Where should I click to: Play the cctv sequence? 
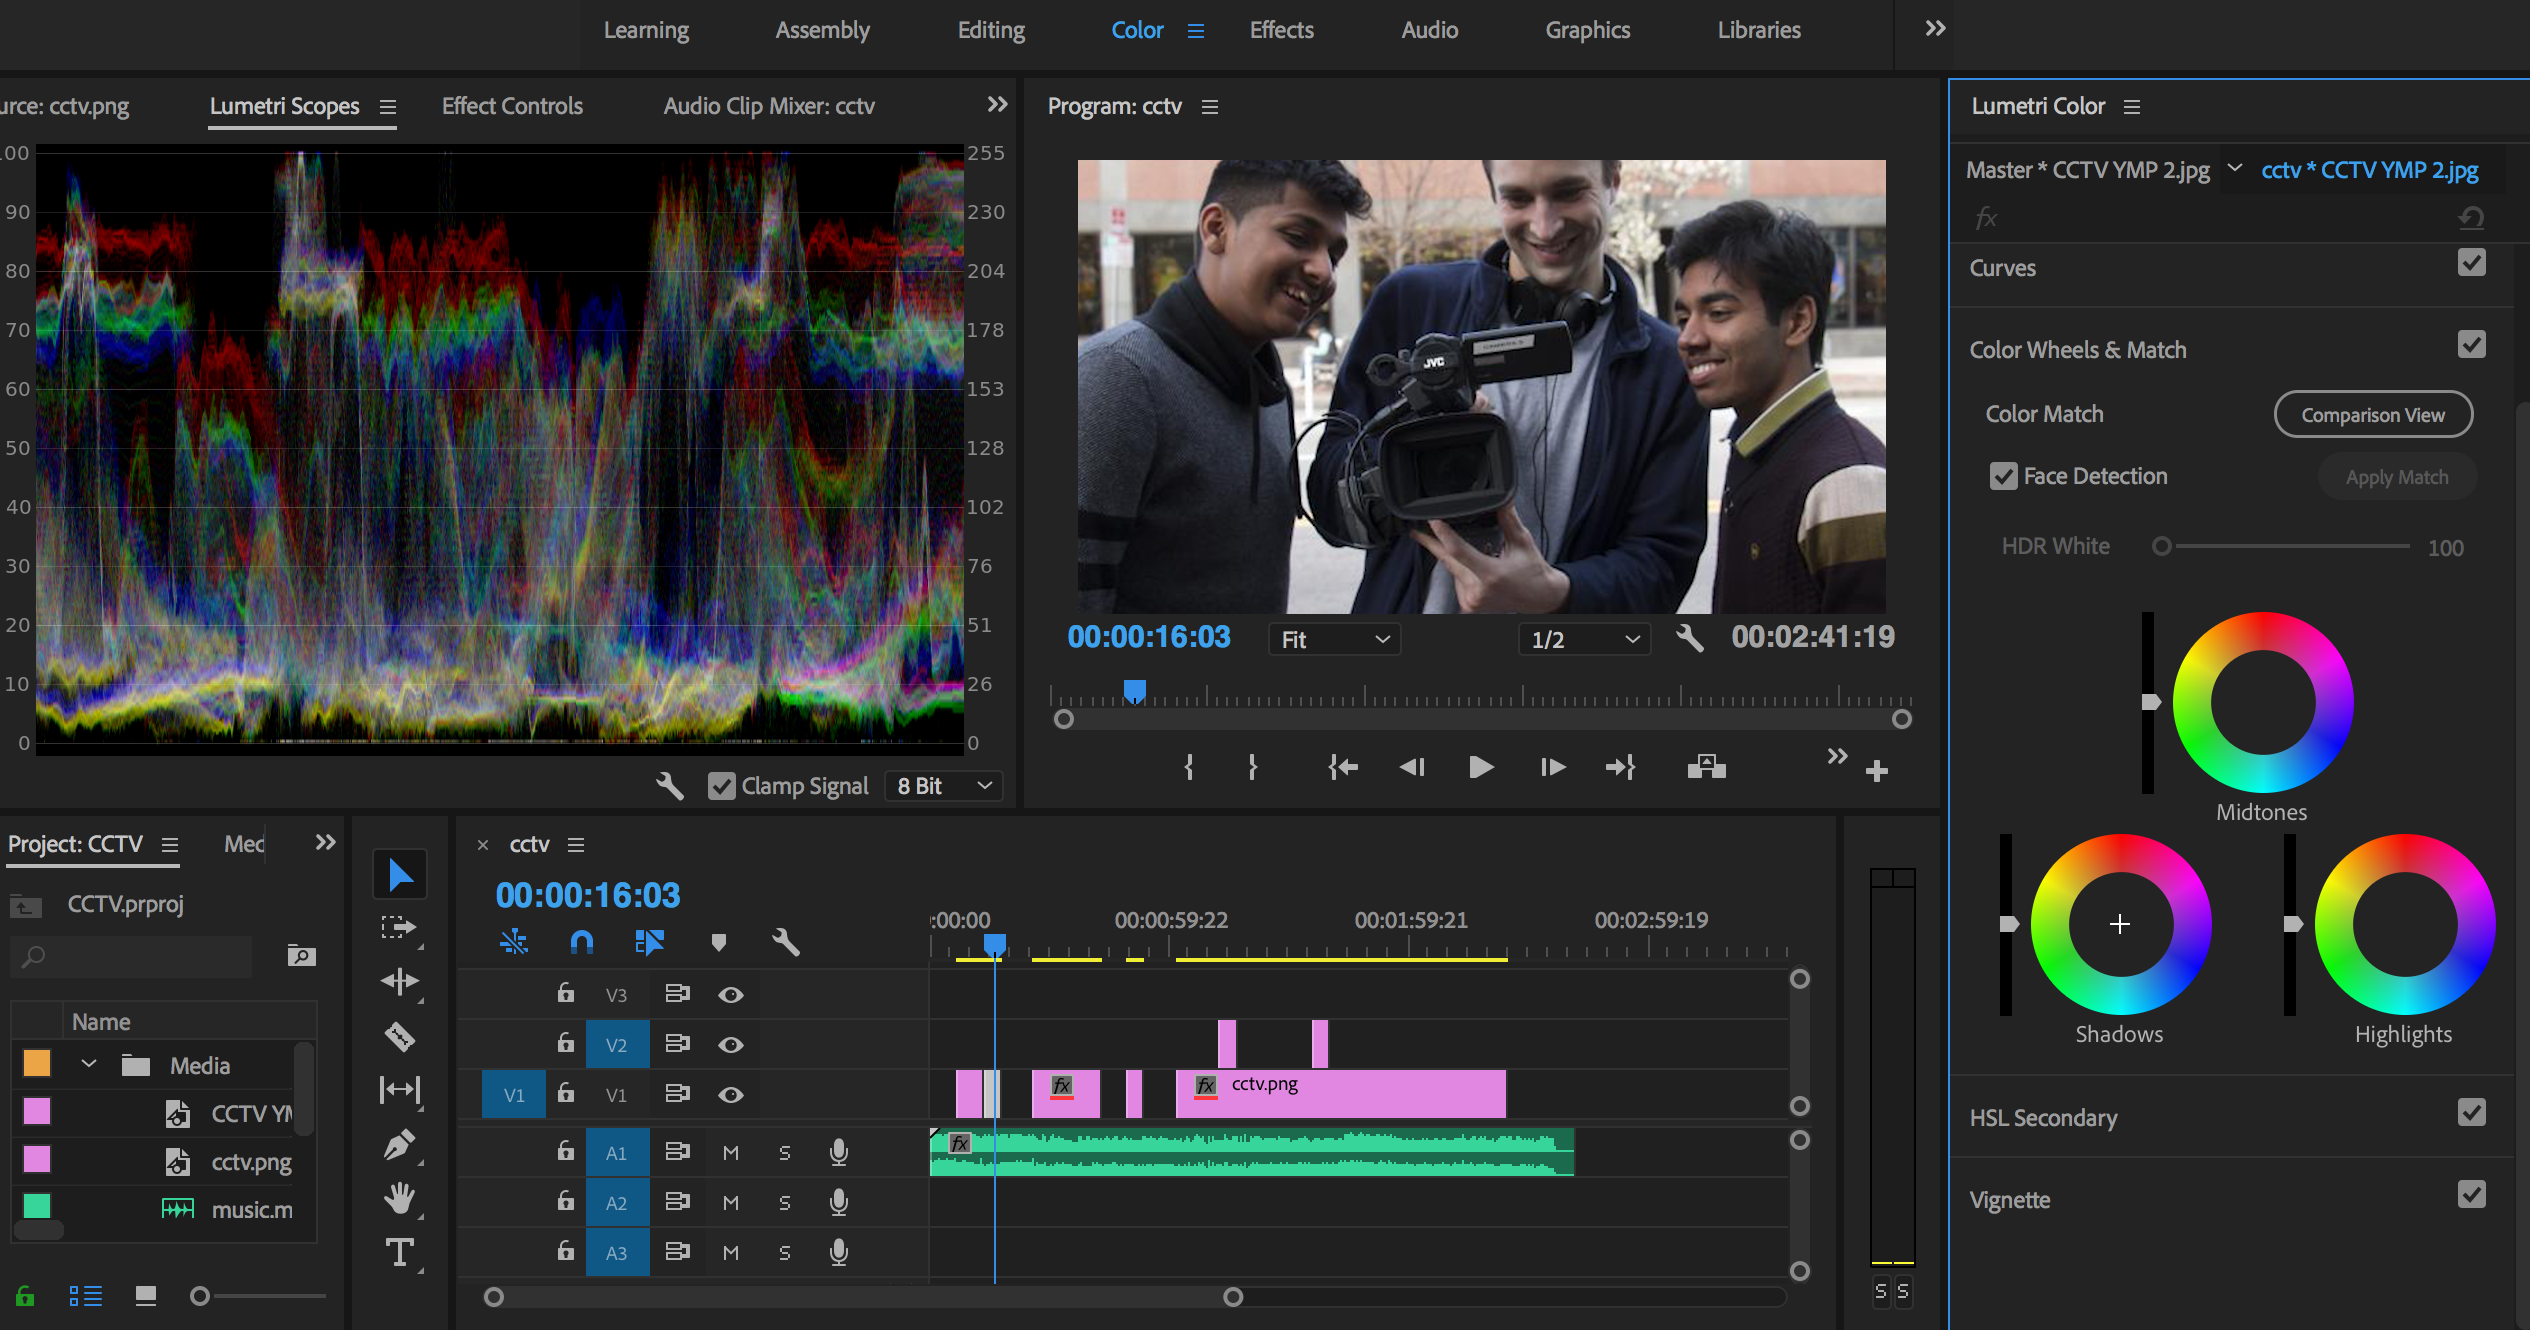pos(1481,767)
